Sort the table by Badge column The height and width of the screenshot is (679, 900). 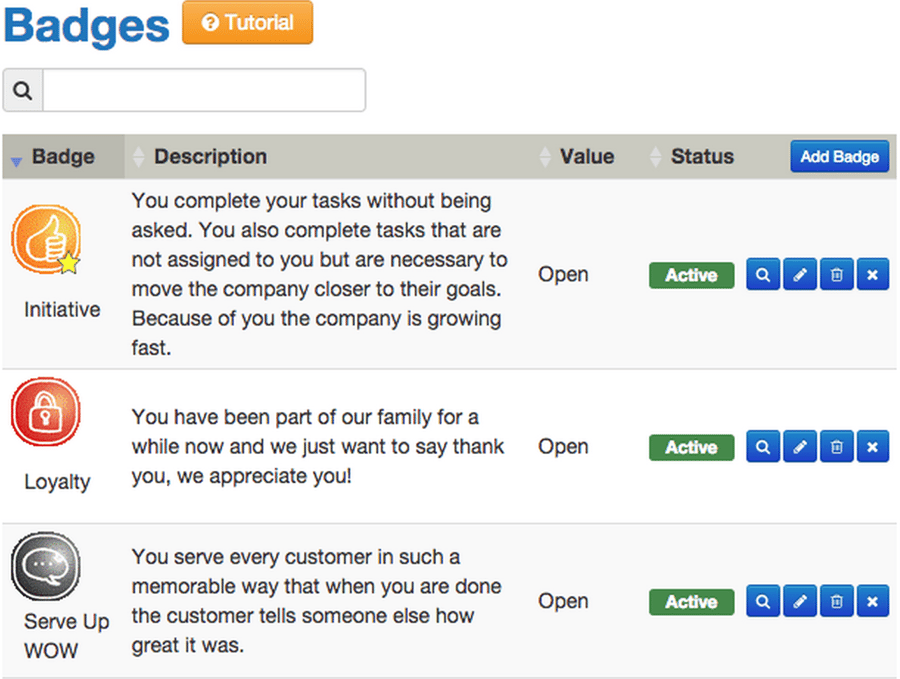pos(62,157)
